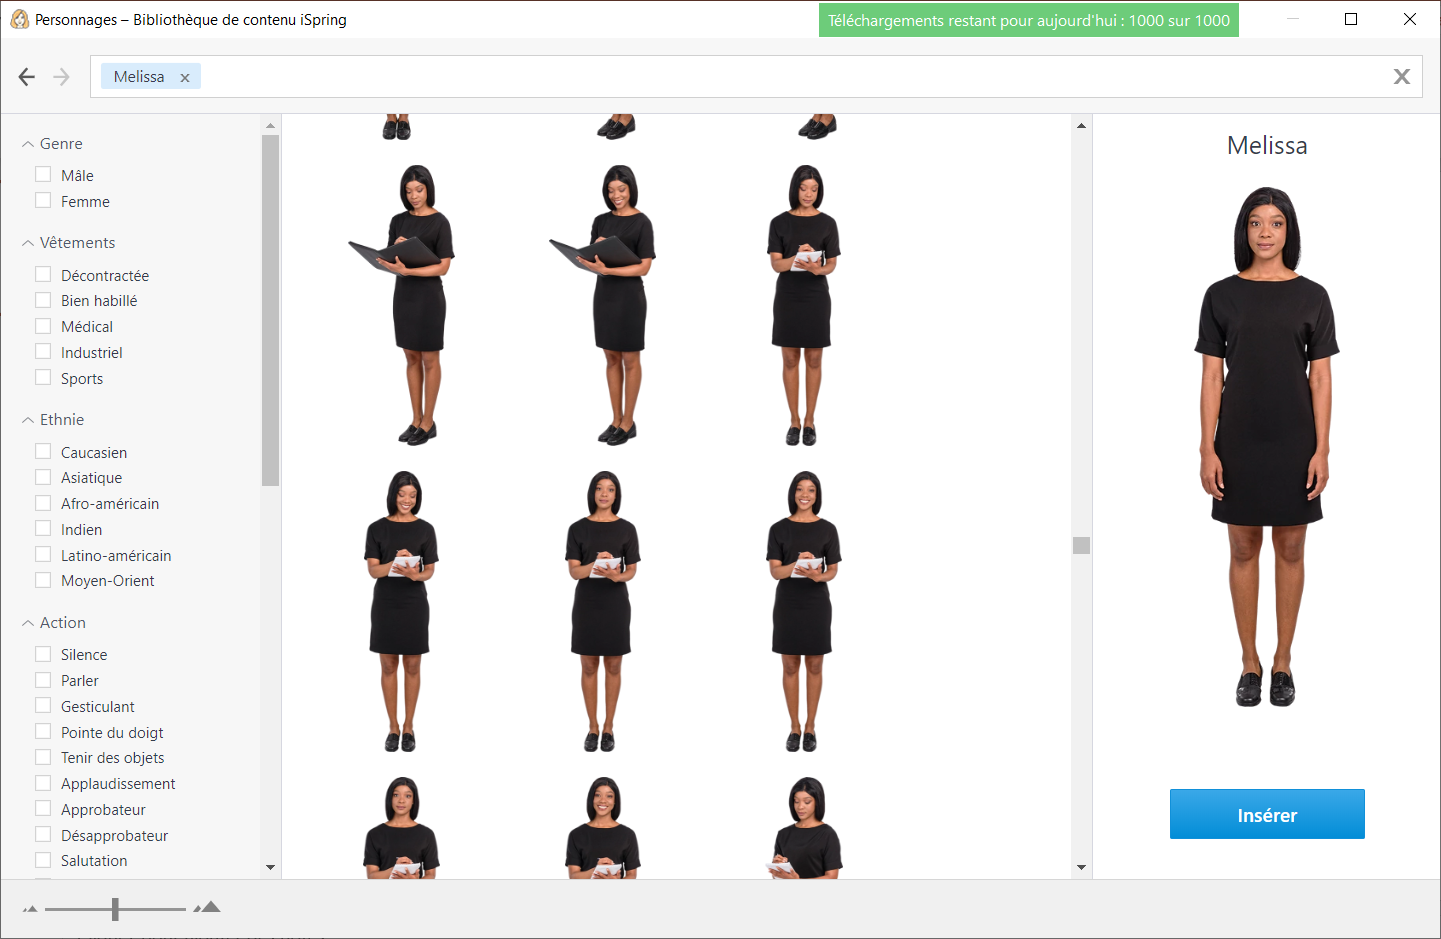Collapse the Vêtements filter section
Screen dimensions: 1441x939
tap(28, 243)
